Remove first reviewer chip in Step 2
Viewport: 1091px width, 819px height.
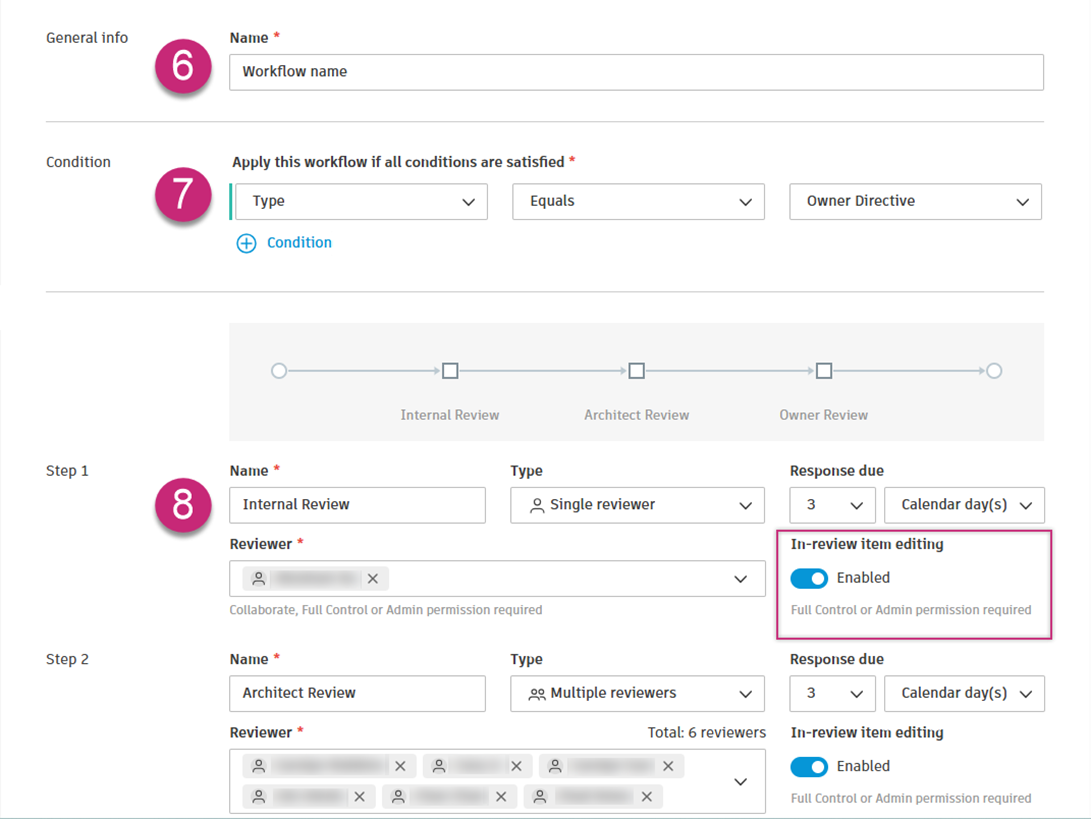400,767
